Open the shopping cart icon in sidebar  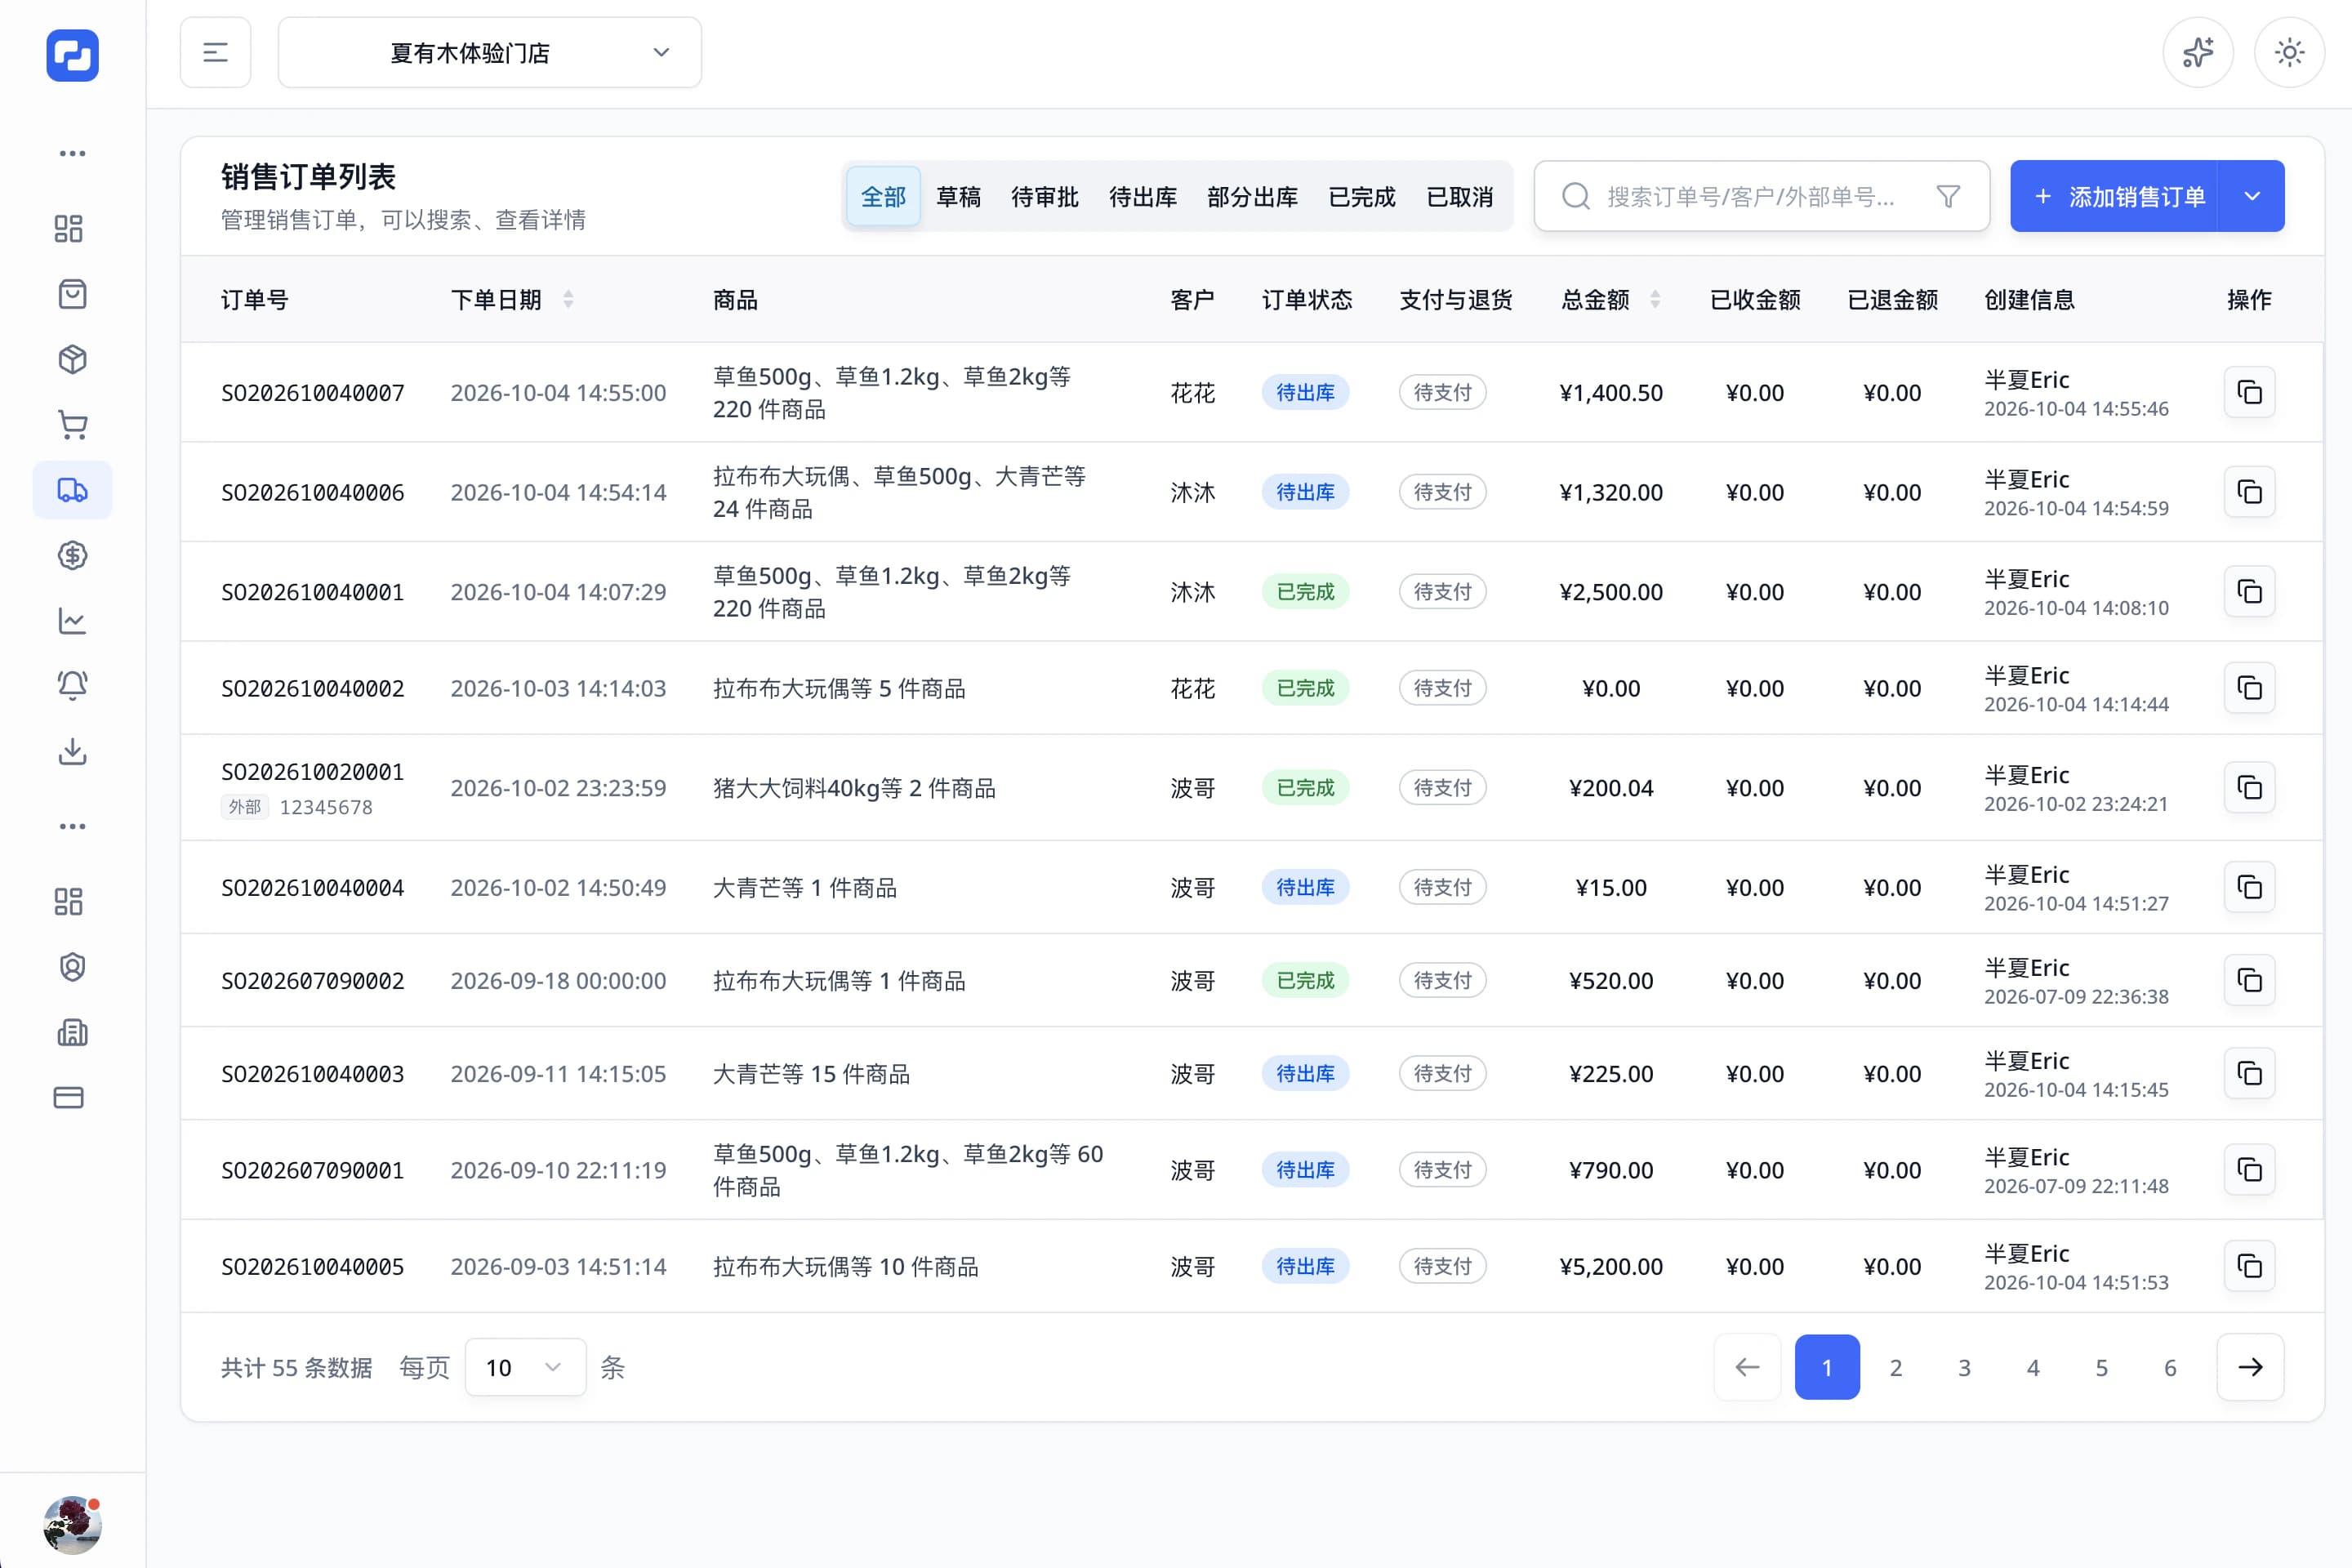pos(72,425)
